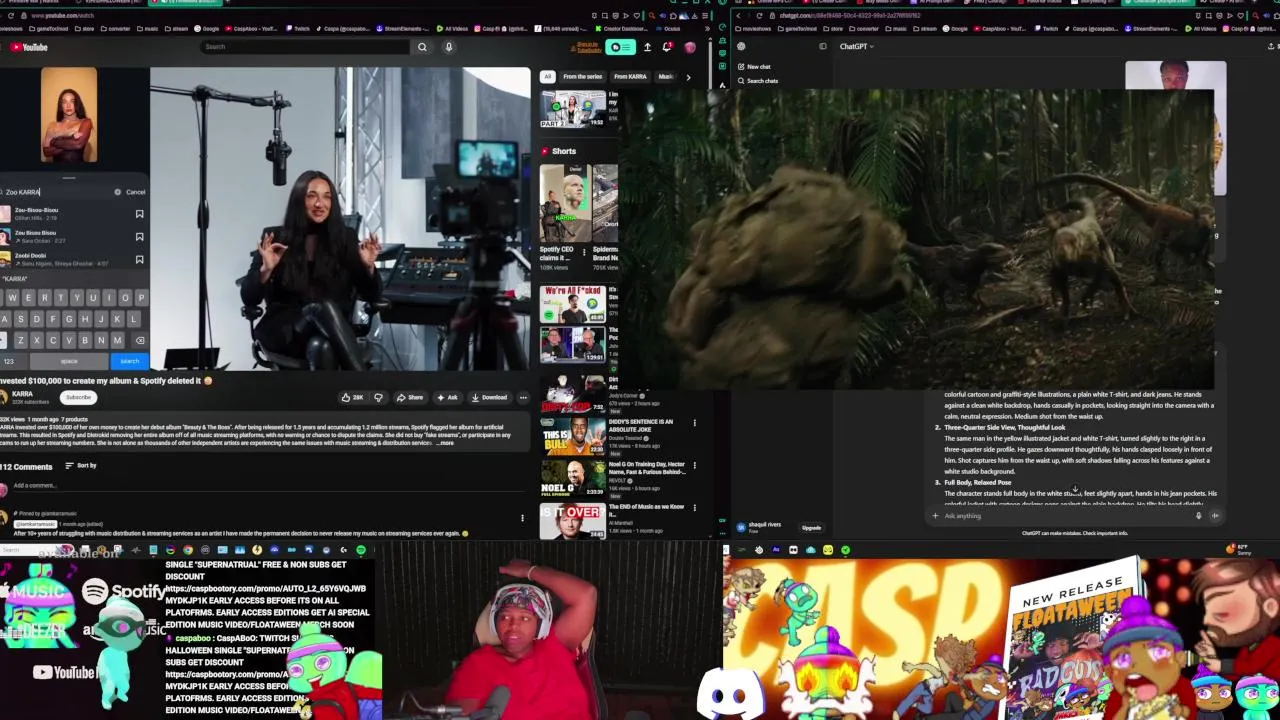Open DIDDY'S SENTENCE video options menu
1280x720 pixels.
(694, 423)
